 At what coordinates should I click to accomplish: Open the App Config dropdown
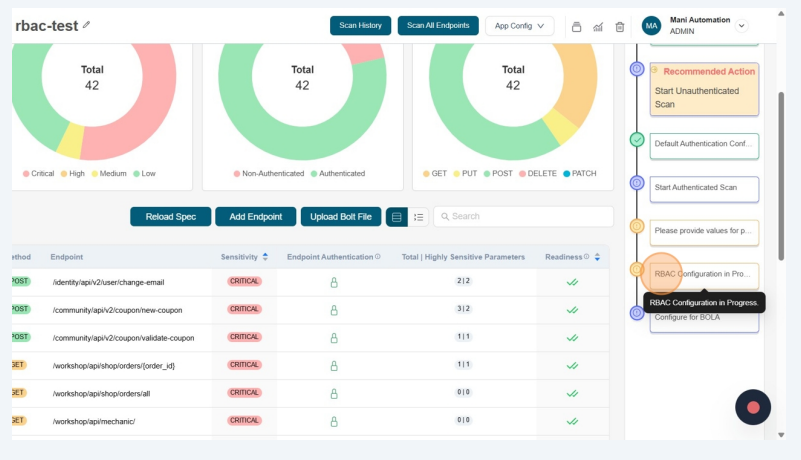519,26
